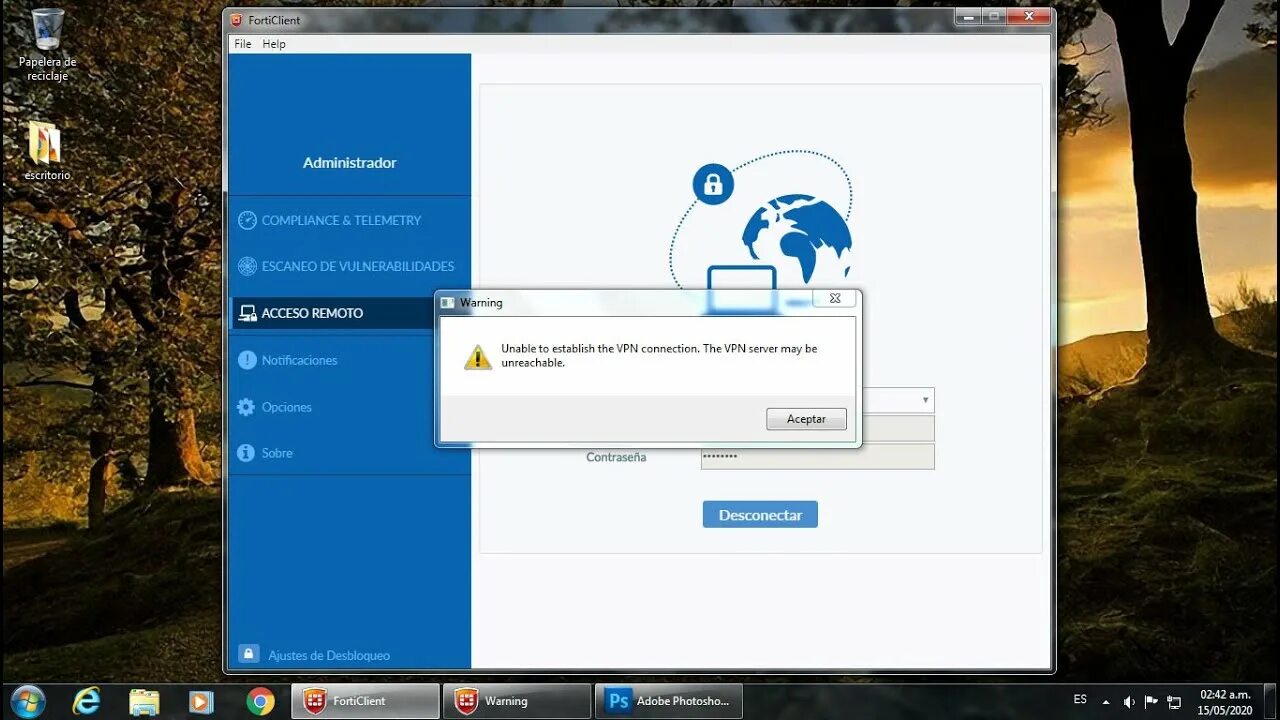Screen dimensions: 1280x720
Task: Click the Acceso Remoto laptop icon
Action: tap(247, 313)
